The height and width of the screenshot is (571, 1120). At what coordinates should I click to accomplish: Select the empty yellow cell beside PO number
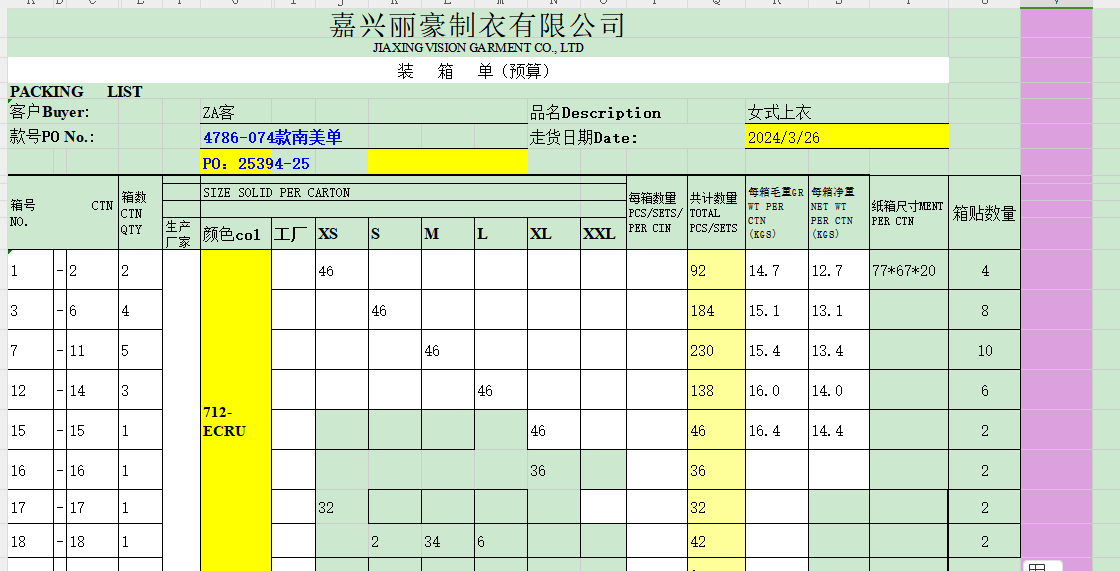coord(447,162)
